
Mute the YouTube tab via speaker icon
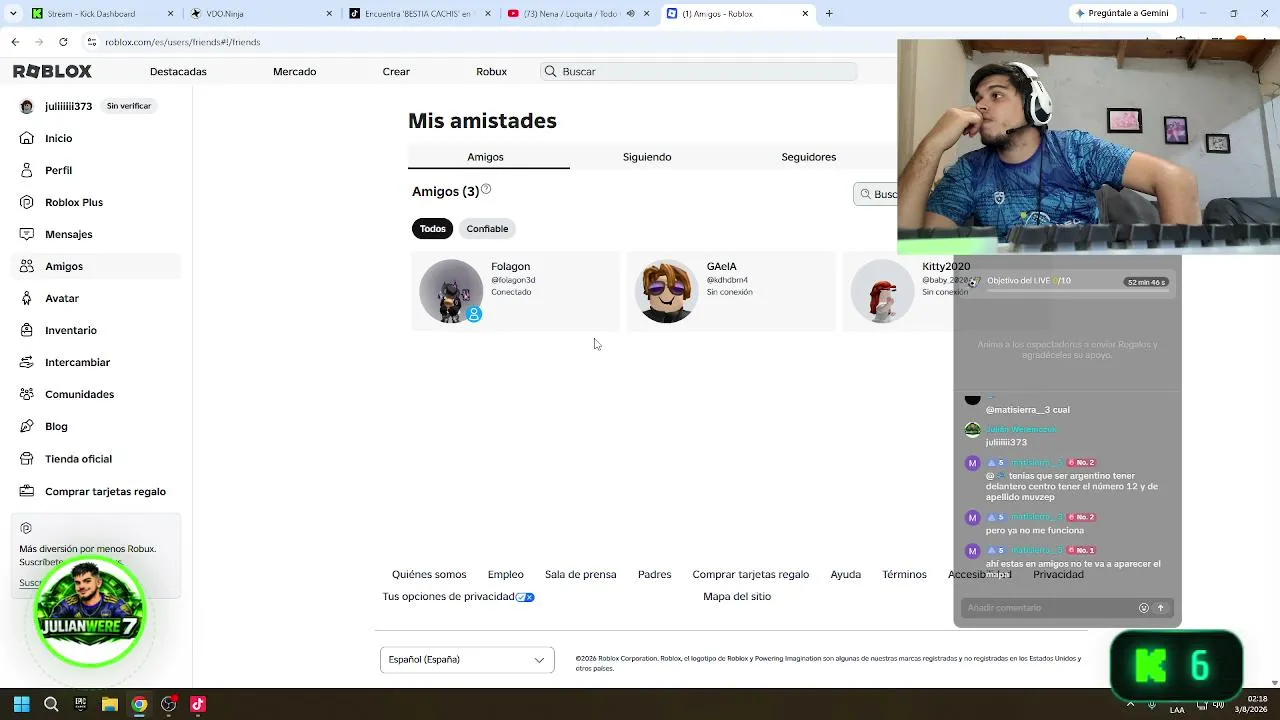(630, 14)
